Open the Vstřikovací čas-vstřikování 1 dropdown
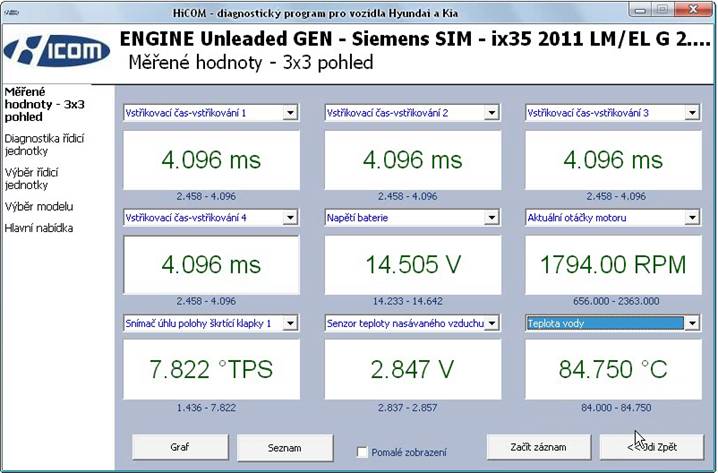The image size is (718, 473). point(290,113)
